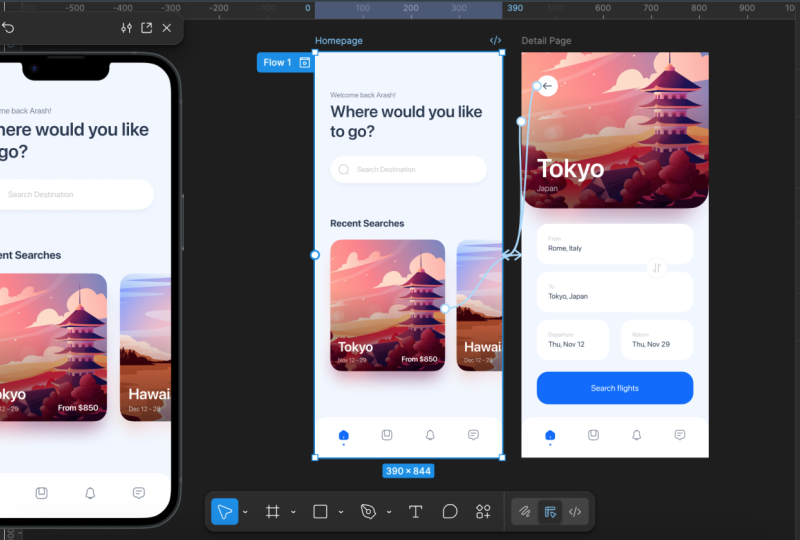Image resolution: width=800 pixels, height=540 pixels.
Task: Select the Hawaii card in Homepage frame
Action: (480, 305)
